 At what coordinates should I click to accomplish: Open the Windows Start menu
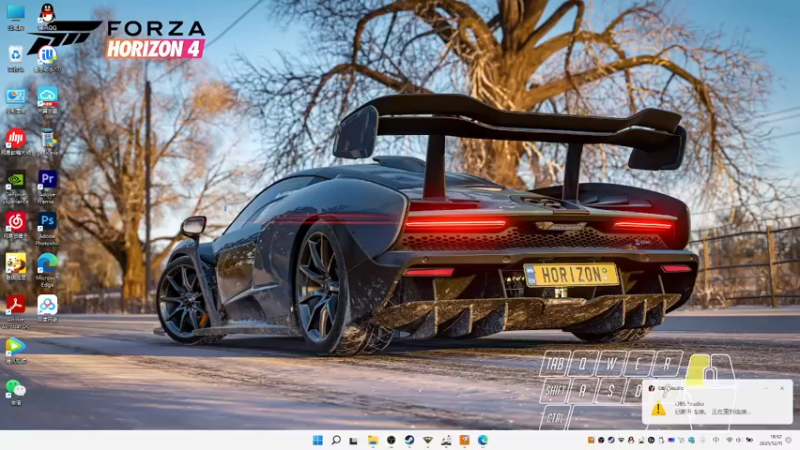click(317, 440)
